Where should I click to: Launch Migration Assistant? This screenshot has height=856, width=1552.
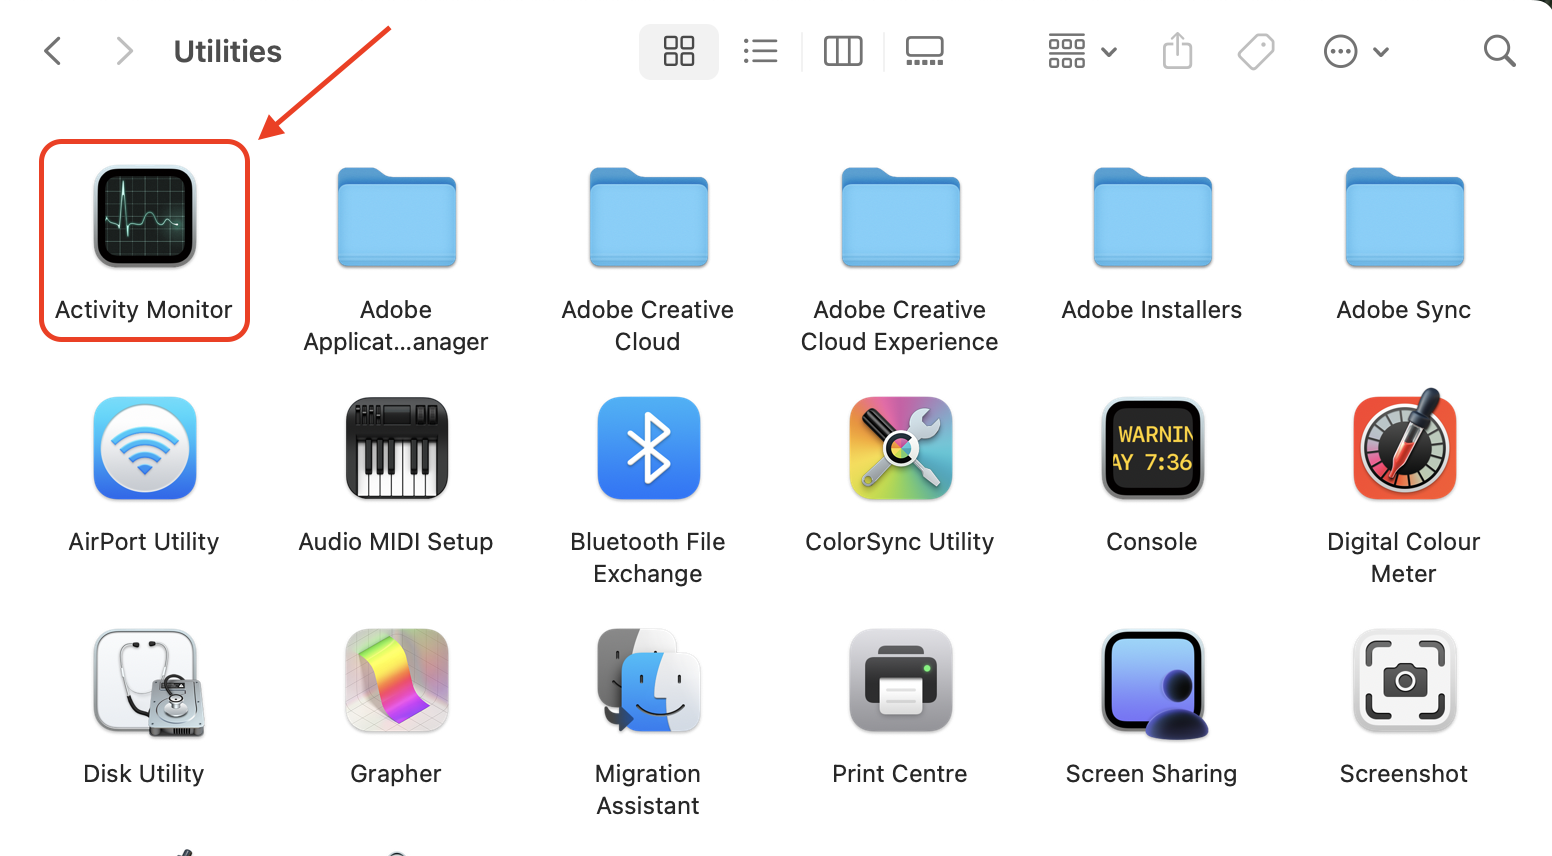click(648, 681)
